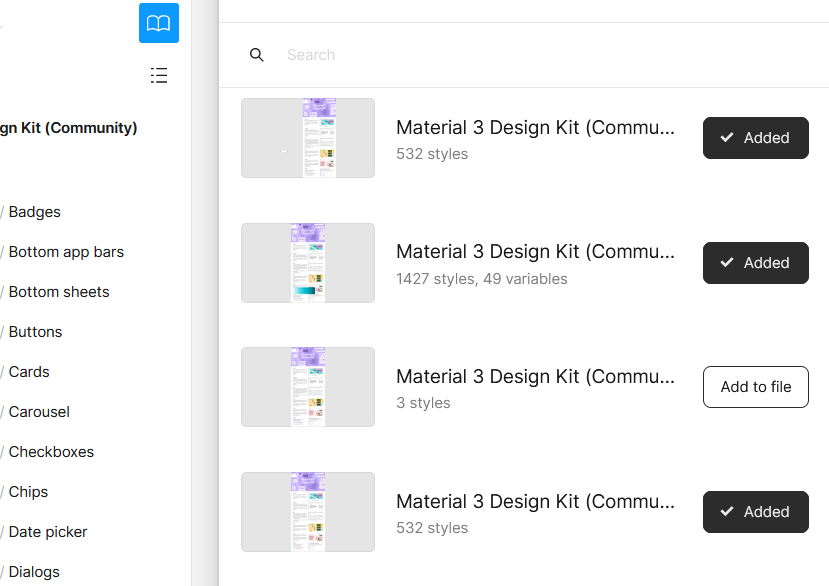Select Material 3 Design Kit with 49 variables

535,252
